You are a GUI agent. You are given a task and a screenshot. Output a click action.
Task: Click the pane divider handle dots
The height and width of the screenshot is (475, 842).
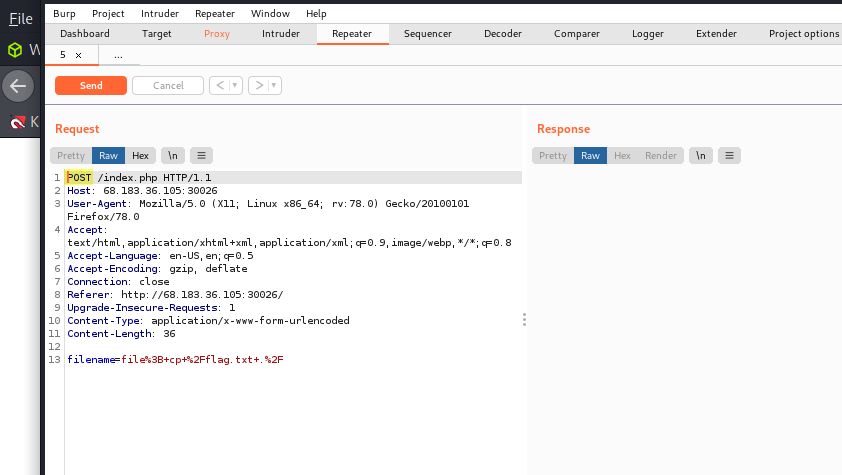[x=524, y=320]
